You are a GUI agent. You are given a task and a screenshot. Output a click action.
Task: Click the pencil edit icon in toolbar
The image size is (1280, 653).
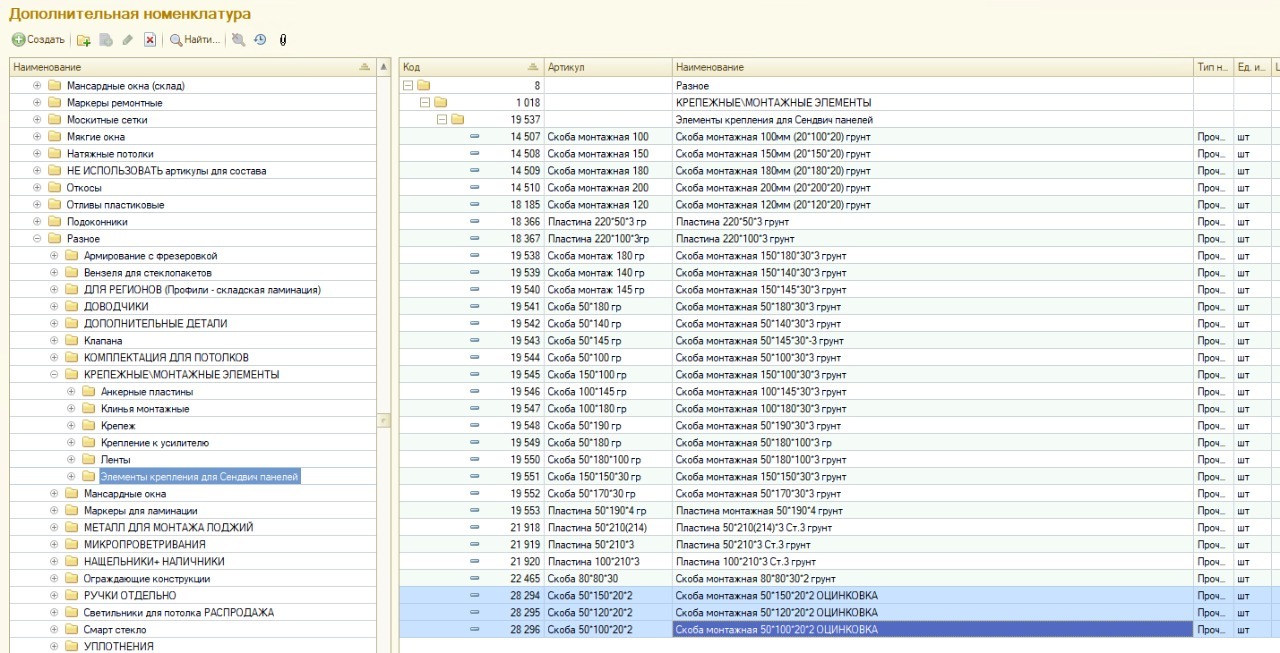pos(127,40)
